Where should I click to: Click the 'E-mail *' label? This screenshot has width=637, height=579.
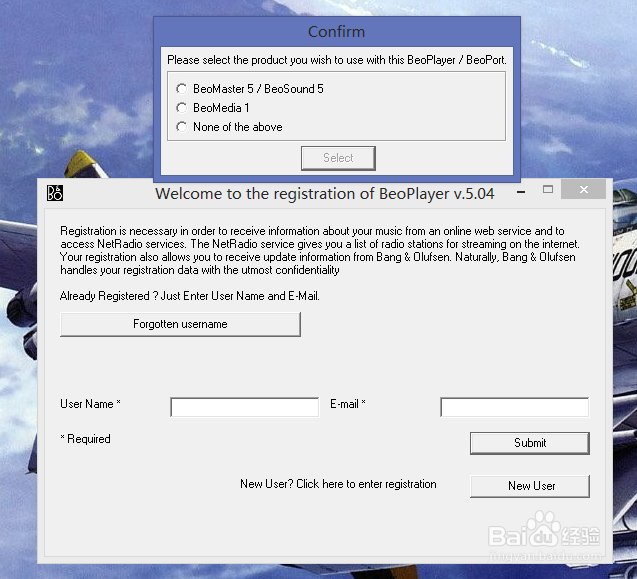click(348, 404)
